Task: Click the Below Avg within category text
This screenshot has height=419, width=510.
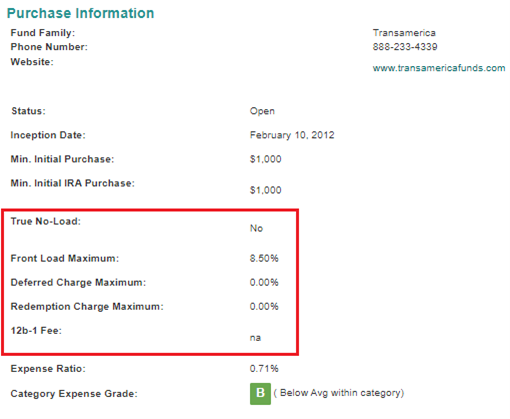Action: 339,393
